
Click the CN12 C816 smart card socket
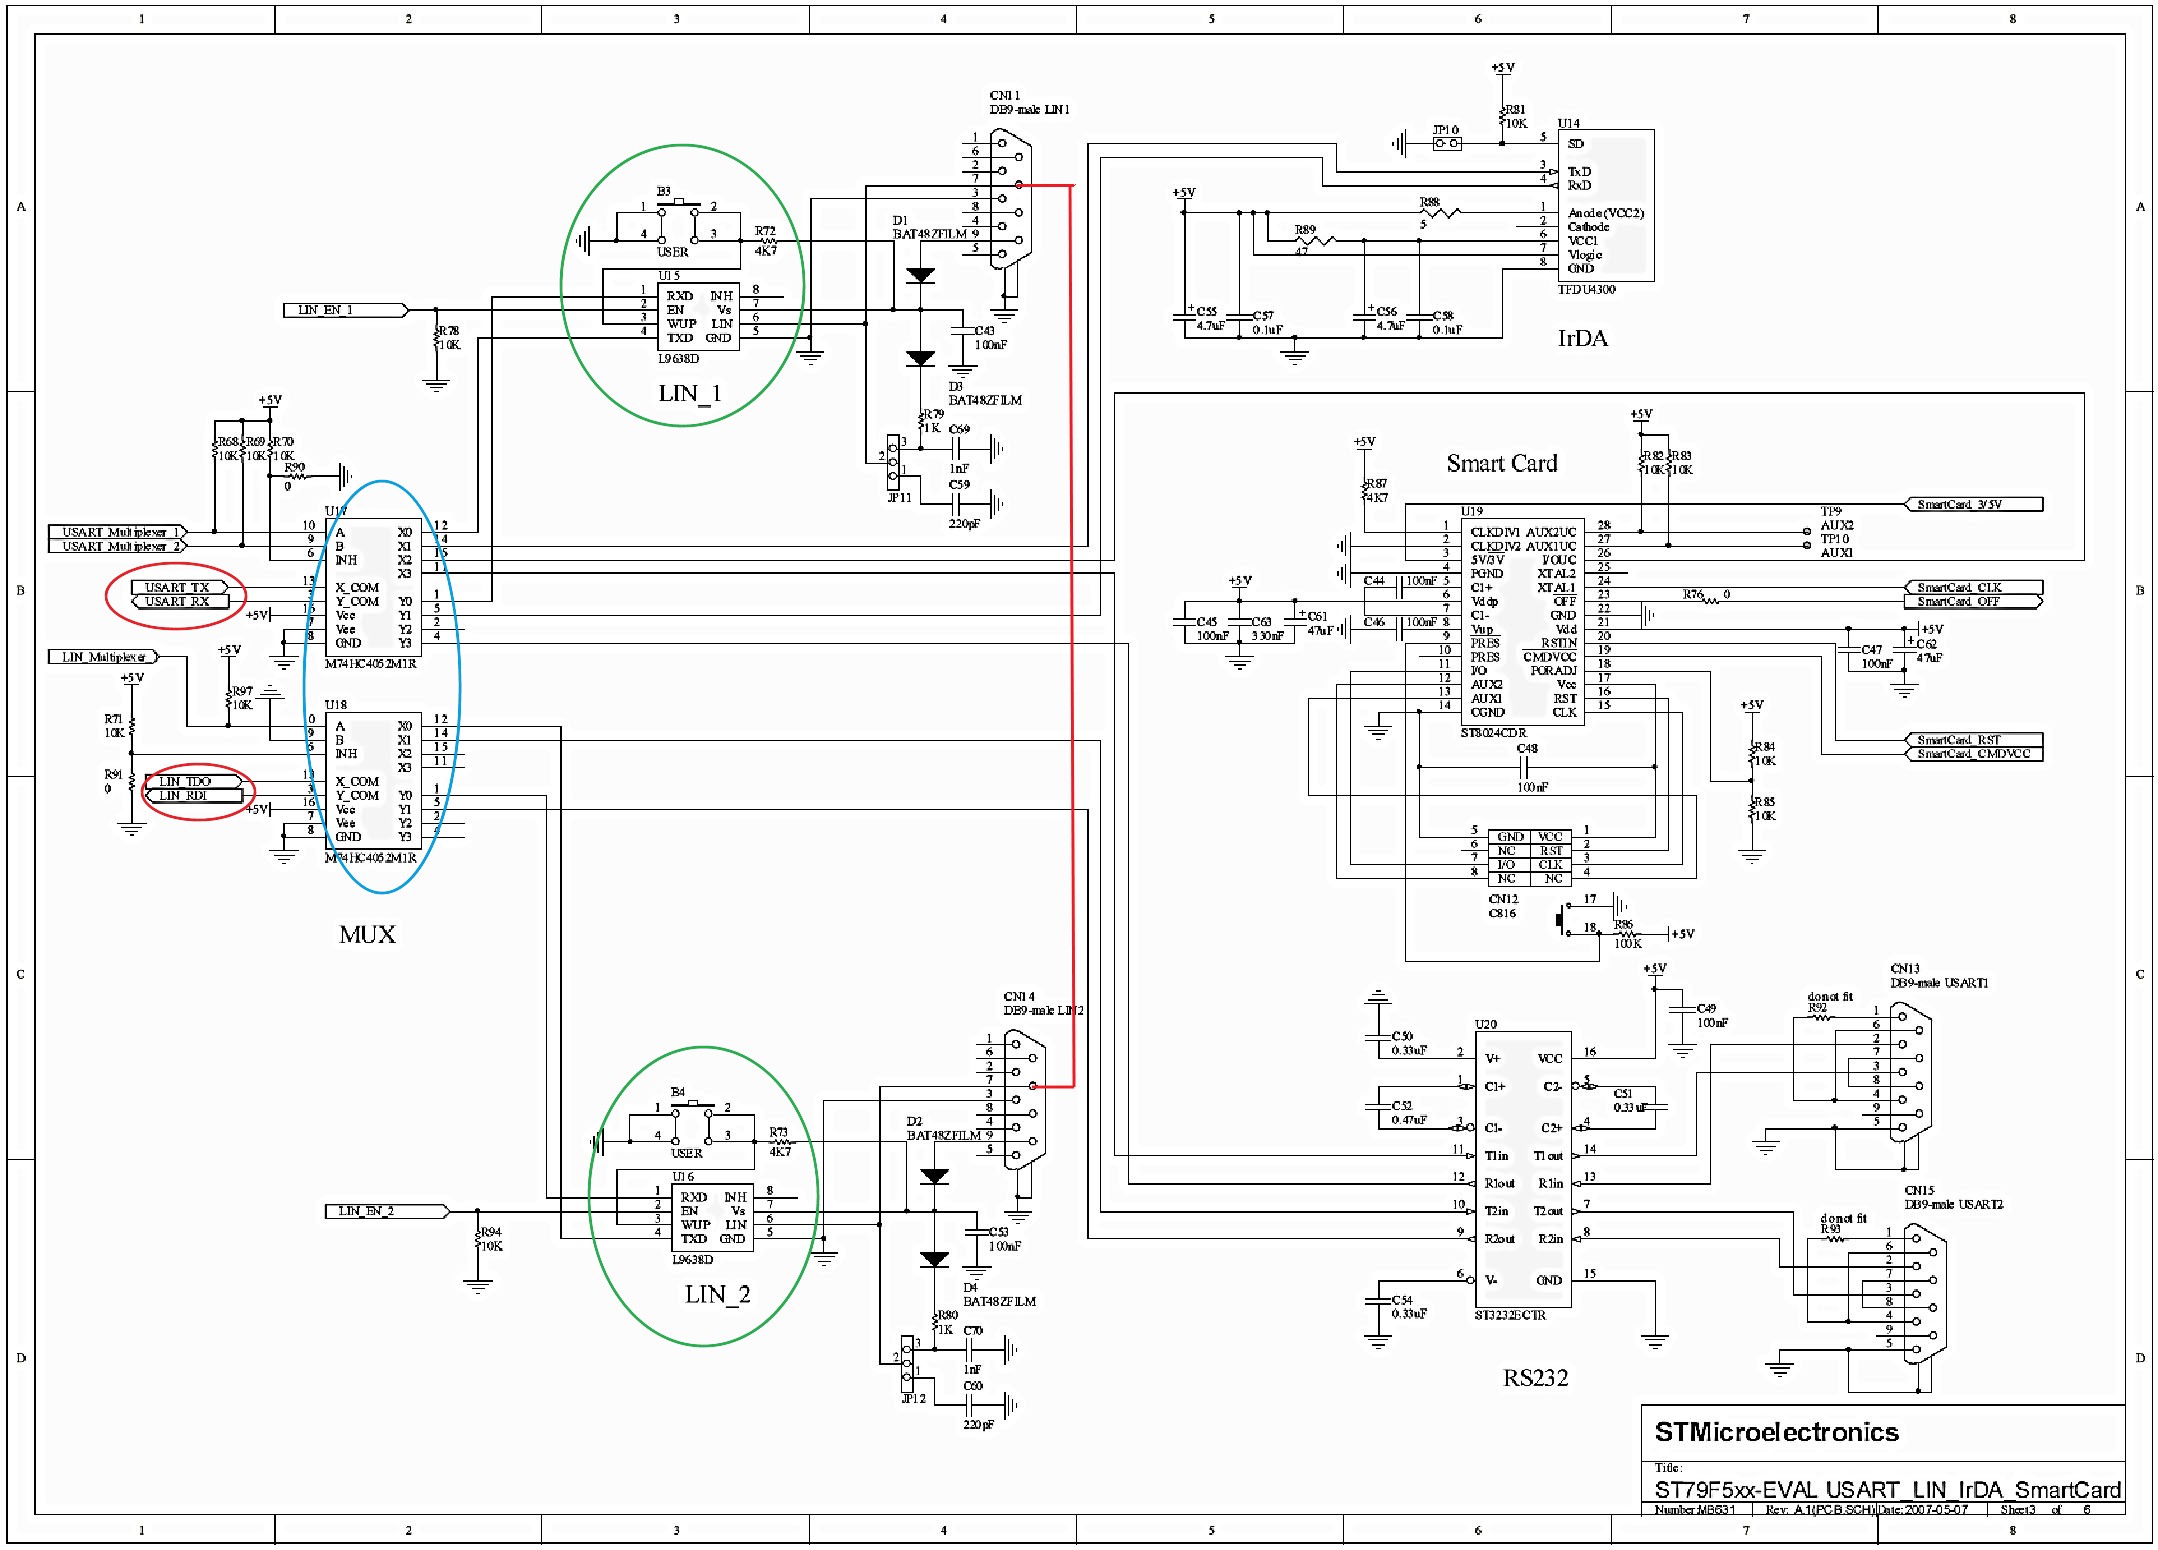click(1529, 858)
